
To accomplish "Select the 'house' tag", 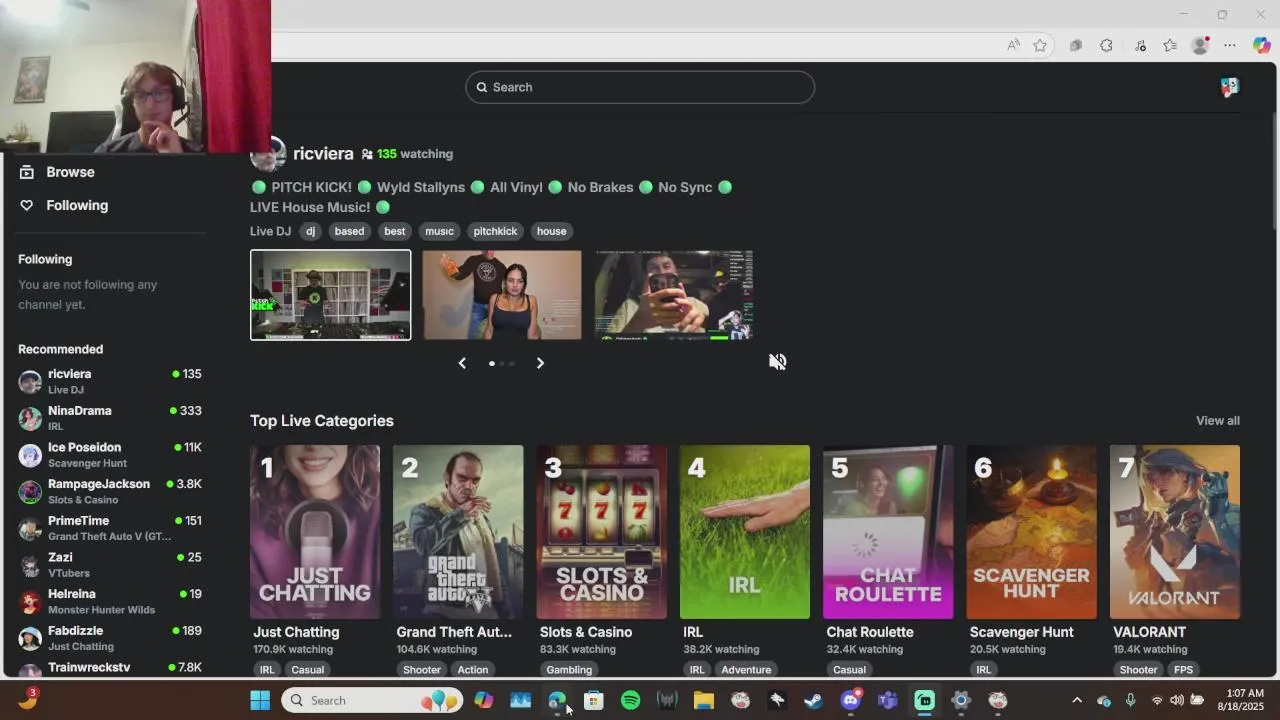I will 551,231.
